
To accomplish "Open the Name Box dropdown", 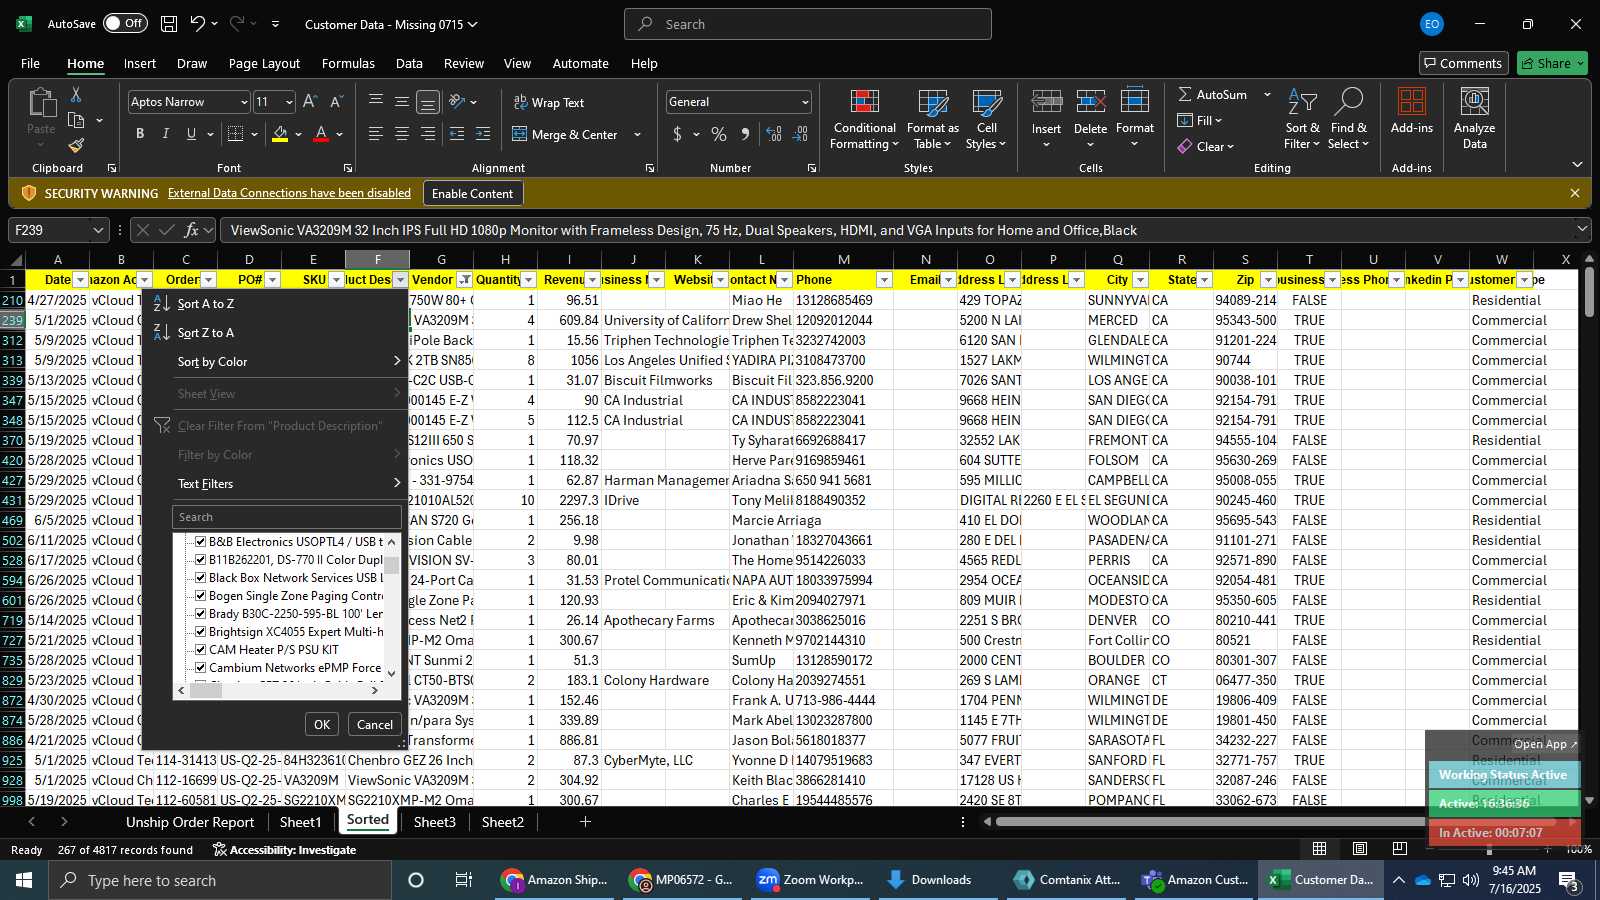I will coord(98,230).
